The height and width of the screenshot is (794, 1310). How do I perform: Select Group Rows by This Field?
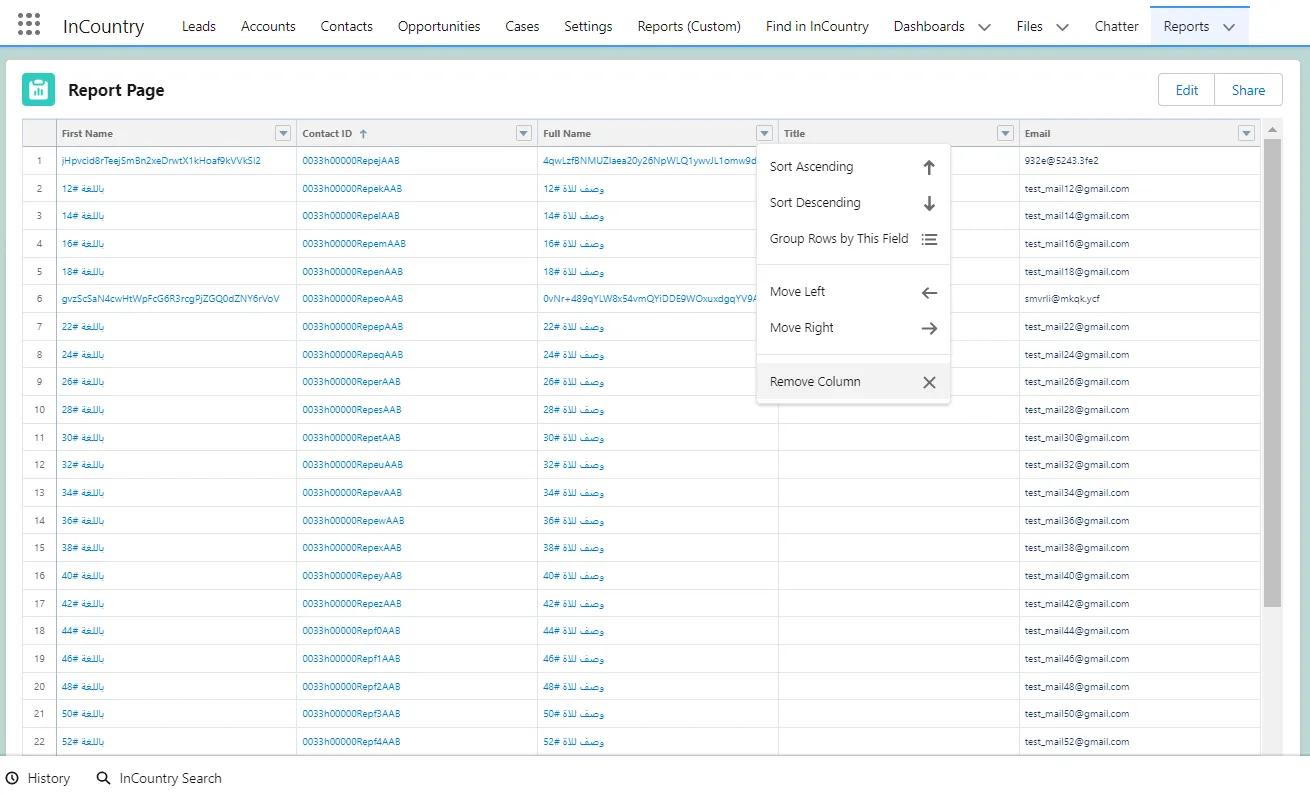click(x=839, y=239)
